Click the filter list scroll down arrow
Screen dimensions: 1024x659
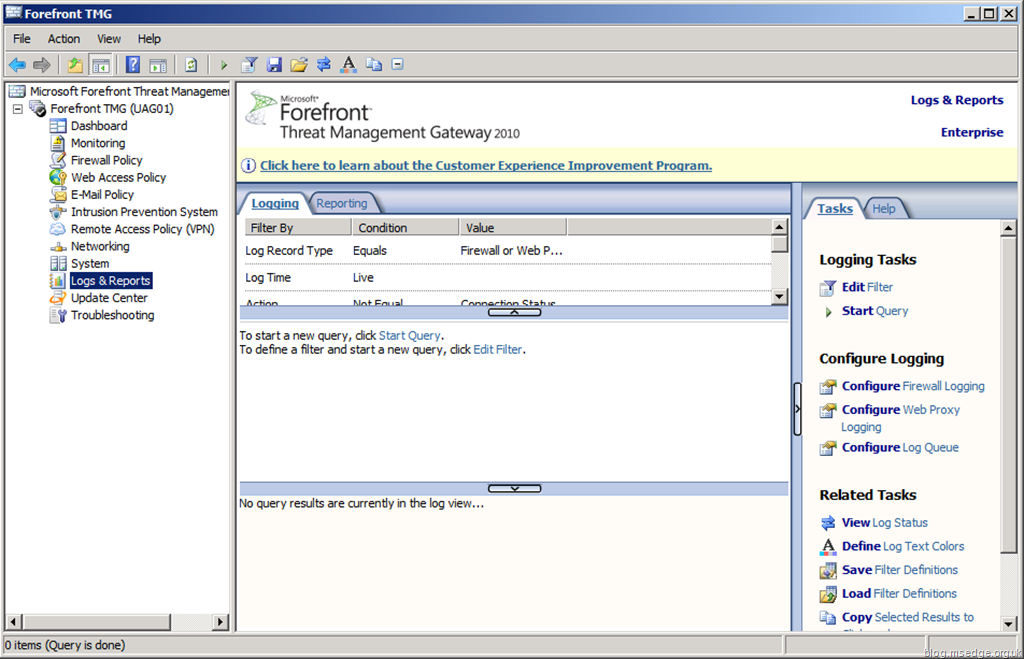[778, 297]
